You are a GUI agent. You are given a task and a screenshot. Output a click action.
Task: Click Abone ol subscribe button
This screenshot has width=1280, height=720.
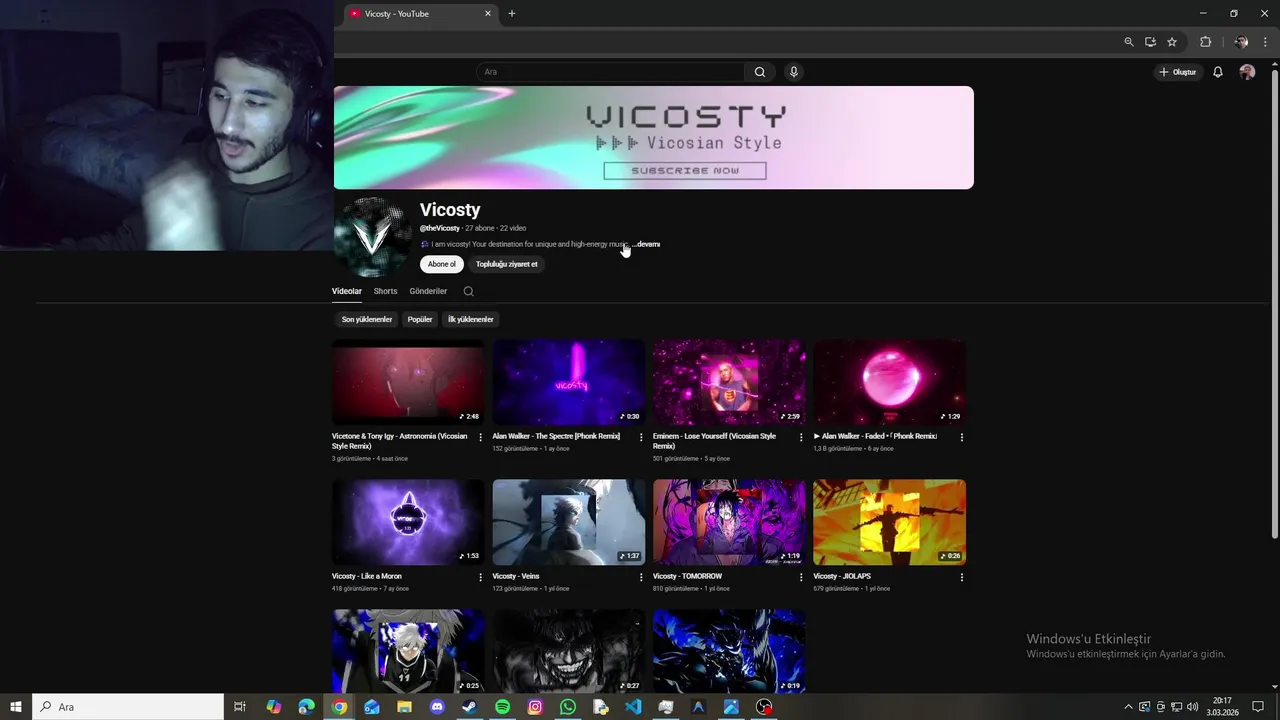(442, 264)
